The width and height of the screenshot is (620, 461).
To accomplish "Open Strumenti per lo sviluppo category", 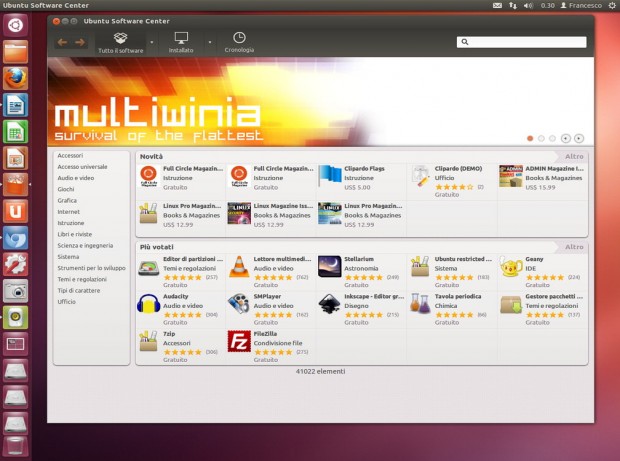I will point(91,268).
